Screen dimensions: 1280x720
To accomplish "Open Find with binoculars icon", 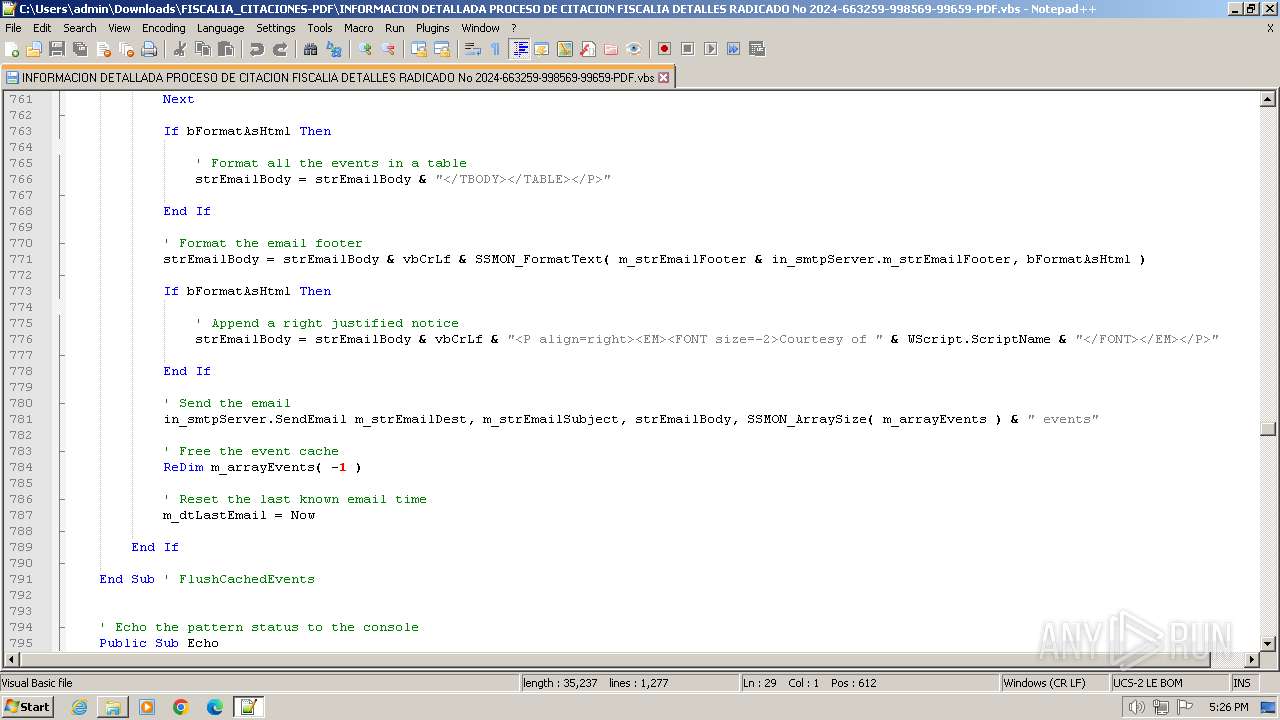I will 311,49.
